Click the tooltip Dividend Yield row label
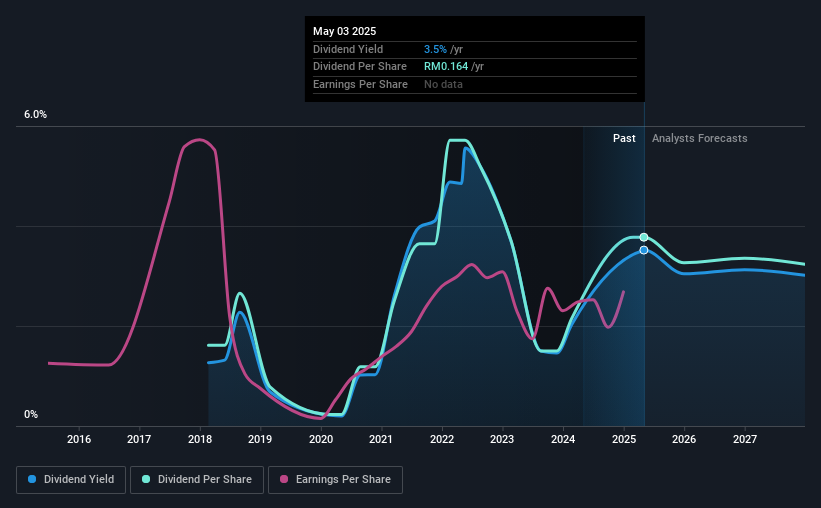The image size is (821, 508). 348,49
